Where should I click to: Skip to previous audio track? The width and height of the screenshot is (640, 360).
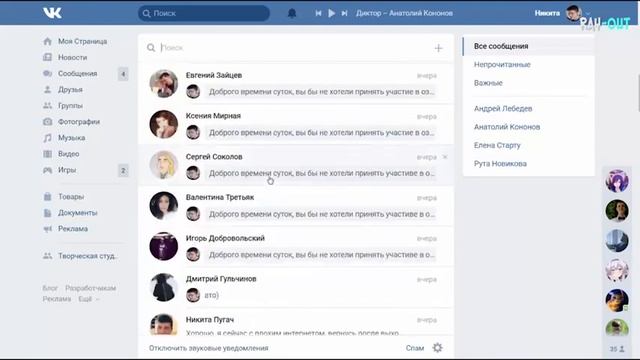click(318, 13)
